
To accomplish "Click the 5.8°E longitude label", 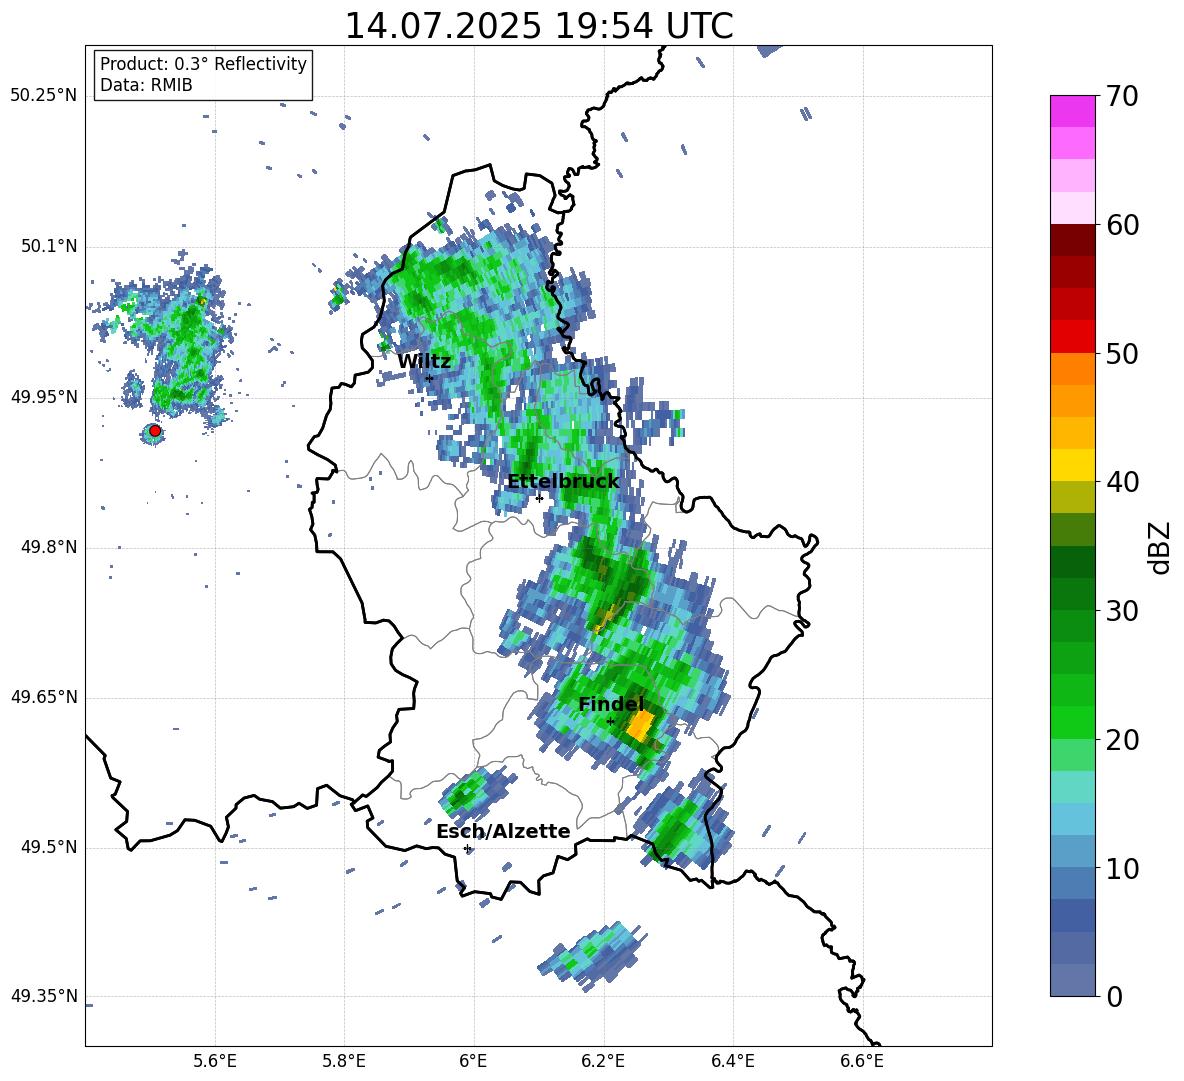I will (344, 1061).
